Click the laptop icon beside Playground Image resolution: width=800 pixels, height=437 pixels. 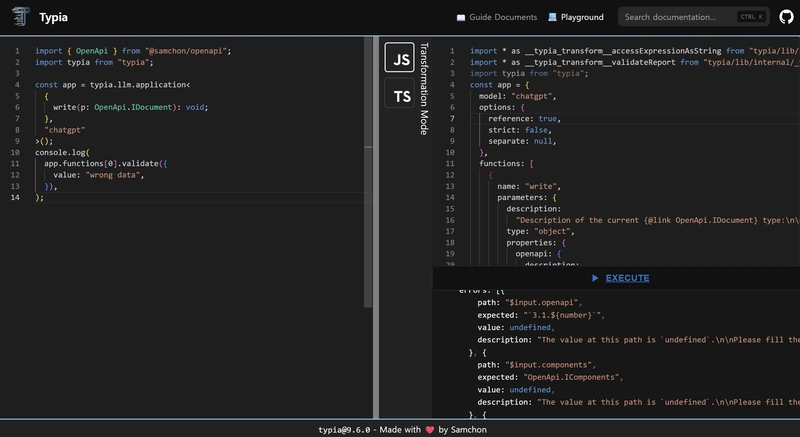point(553,17)
